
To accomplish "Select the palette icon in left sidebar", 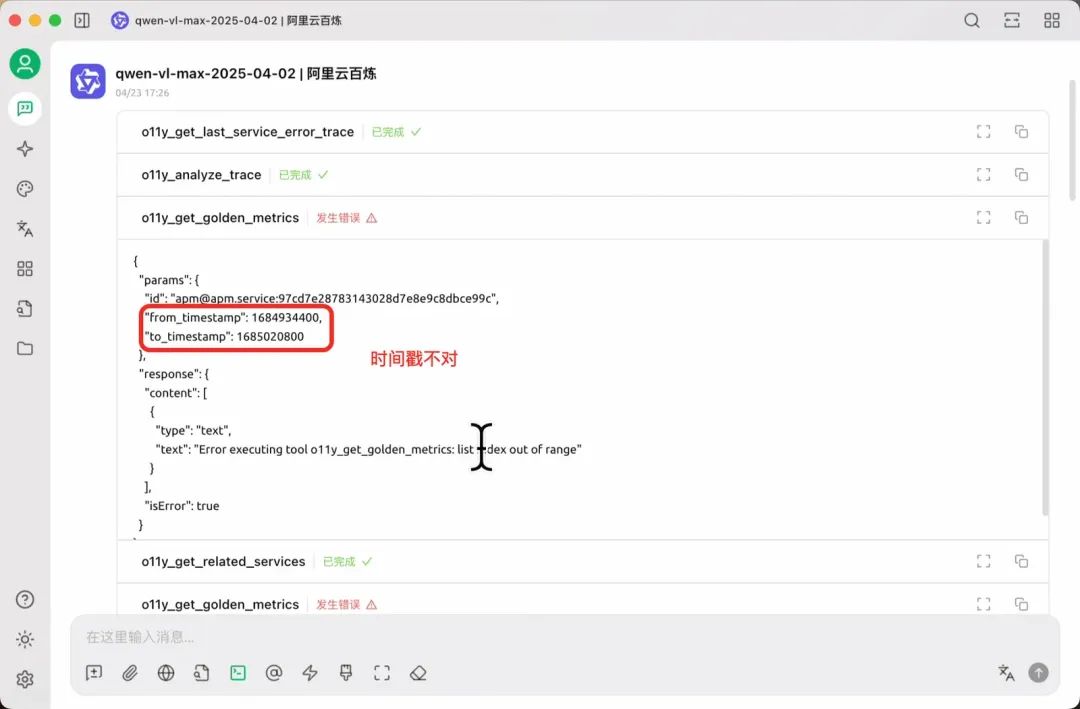I will pyautogui.click(x=25, y=188).
